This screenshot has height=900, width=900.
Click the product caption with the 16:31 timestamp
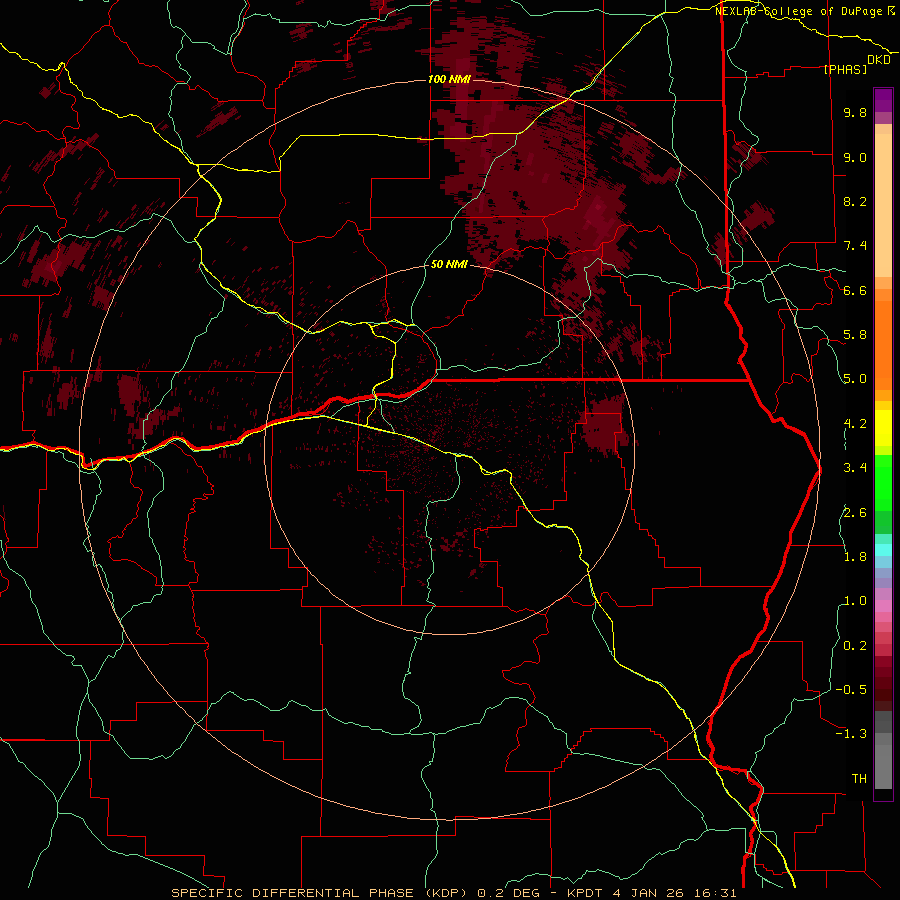[453, 893]
